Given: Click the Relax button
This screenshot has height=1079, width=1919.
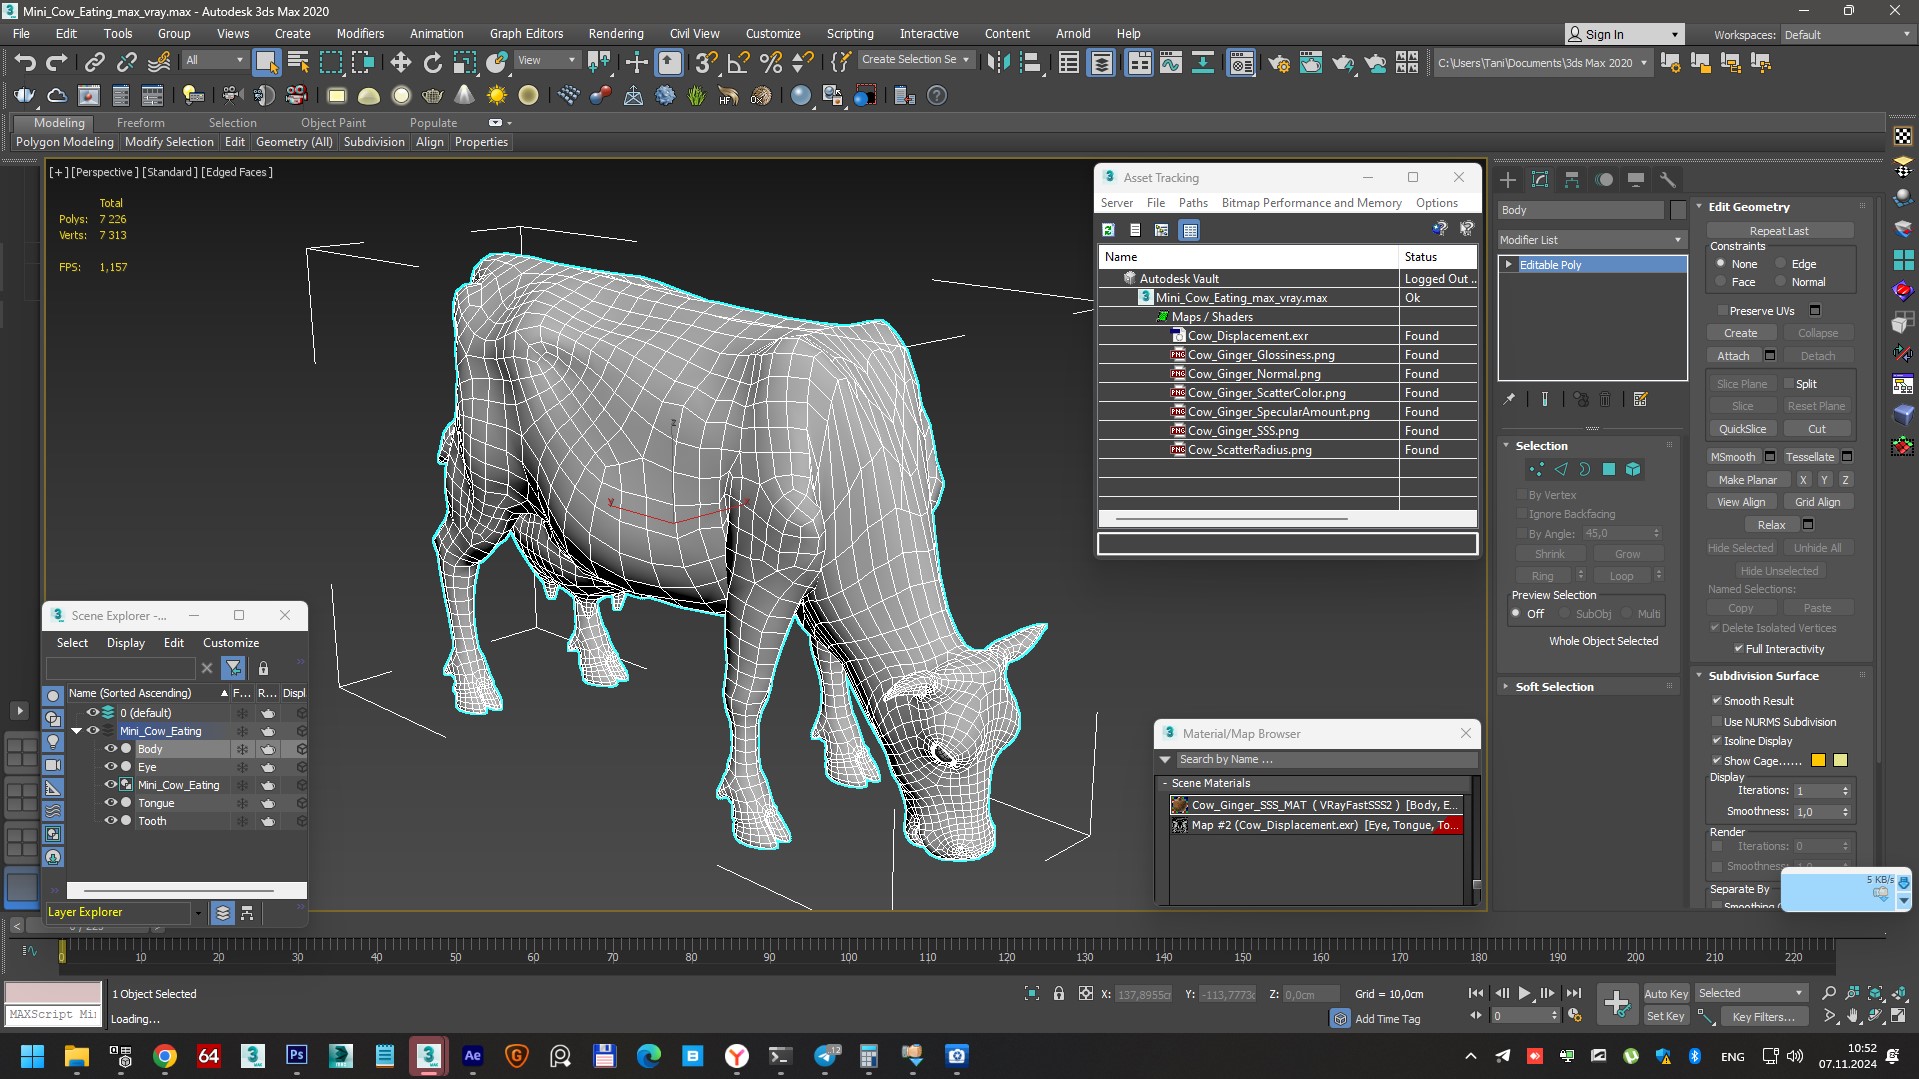Looking at the screenshot, I should click(x=1771, y=525).
